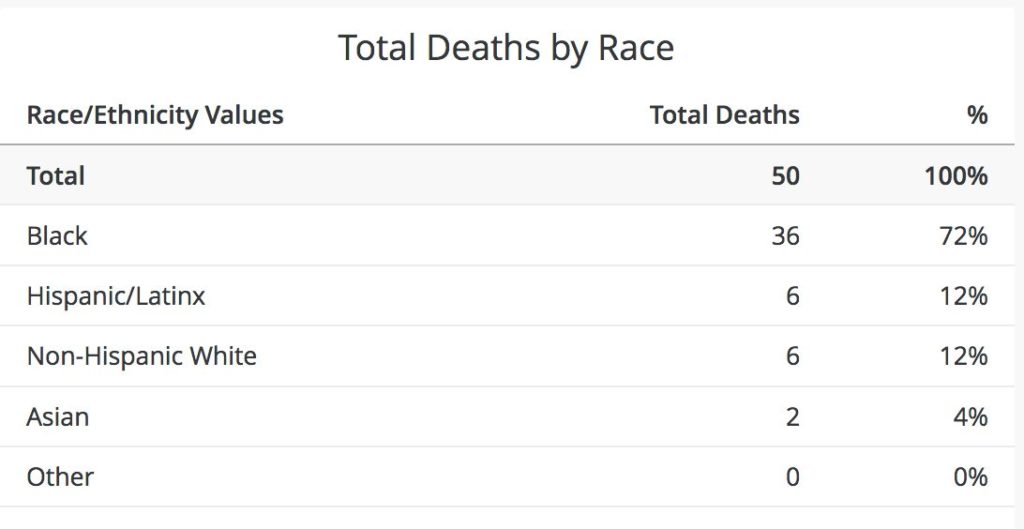Select the death count in the Hispanic/Latinx row
The height and width of the screenshot is (529, 1024).
(x=792, y=296)
